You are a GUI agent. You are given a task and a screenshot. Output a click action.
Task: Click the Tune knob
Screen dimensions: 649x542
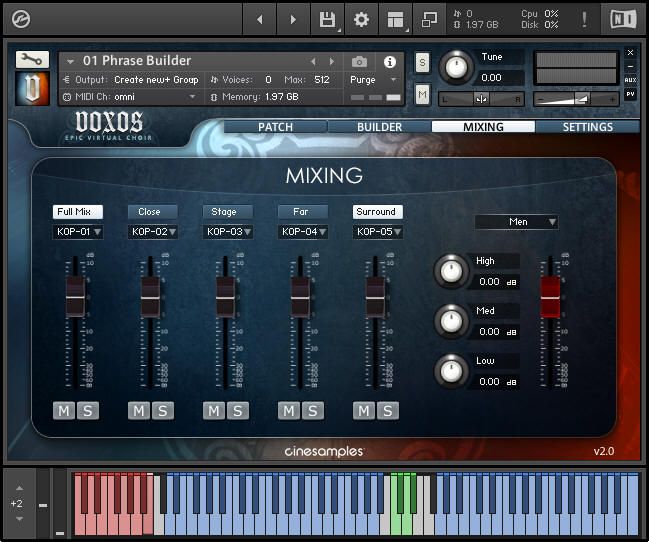(456, 67)
